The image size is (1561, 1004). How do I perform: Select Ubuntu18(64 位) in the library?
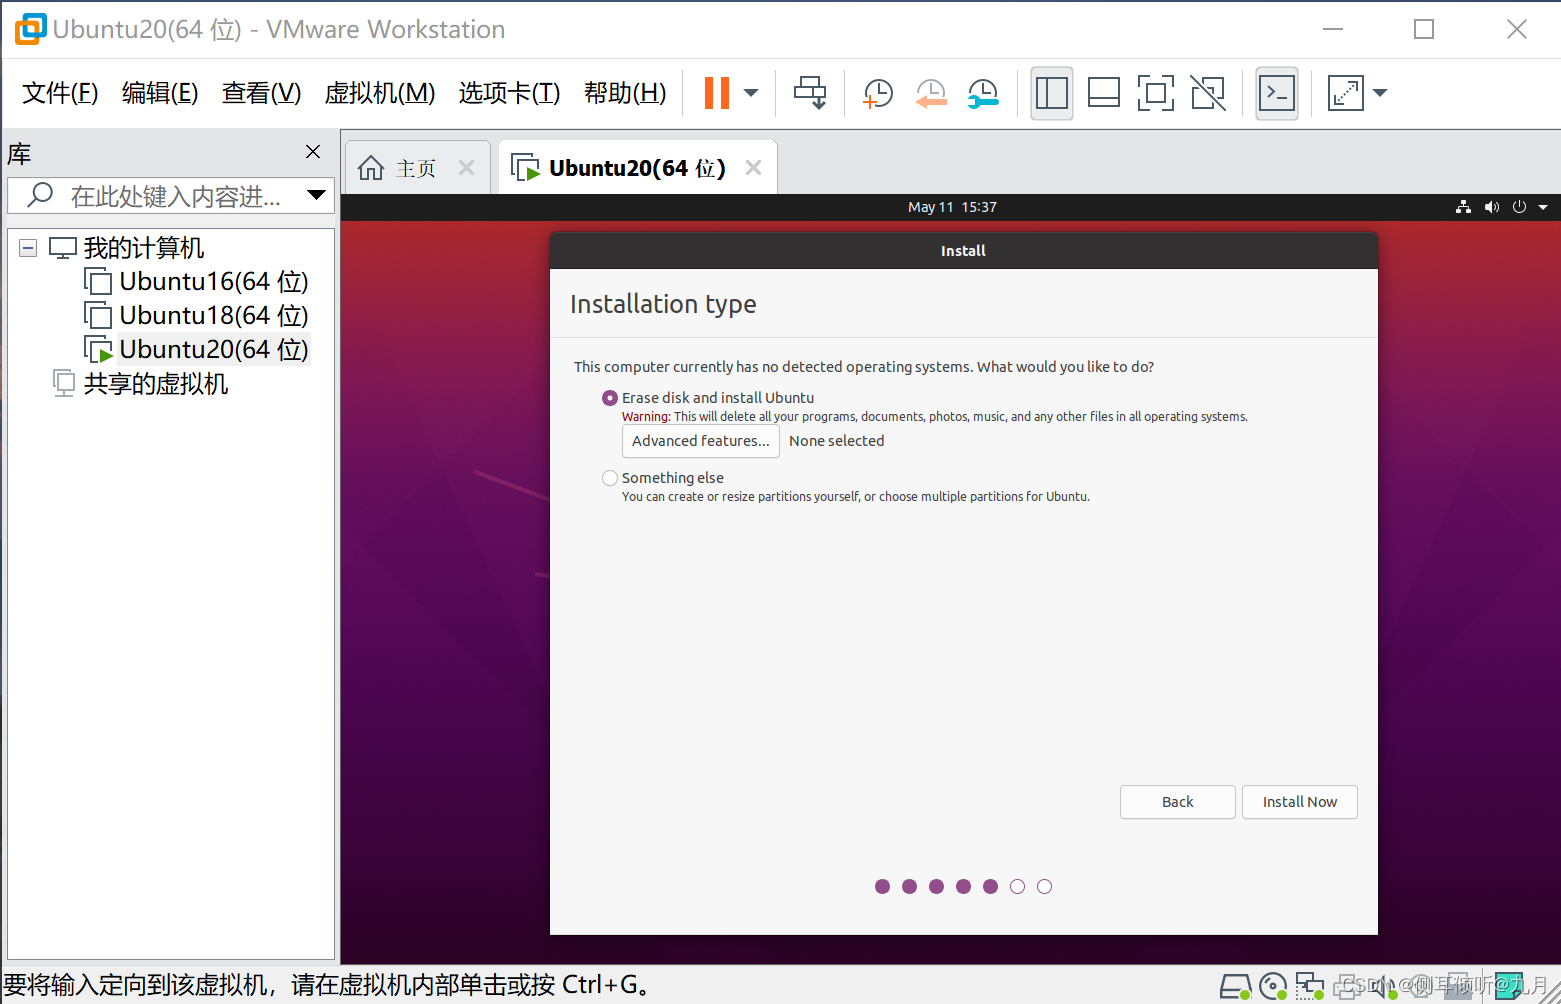(196, 316)
